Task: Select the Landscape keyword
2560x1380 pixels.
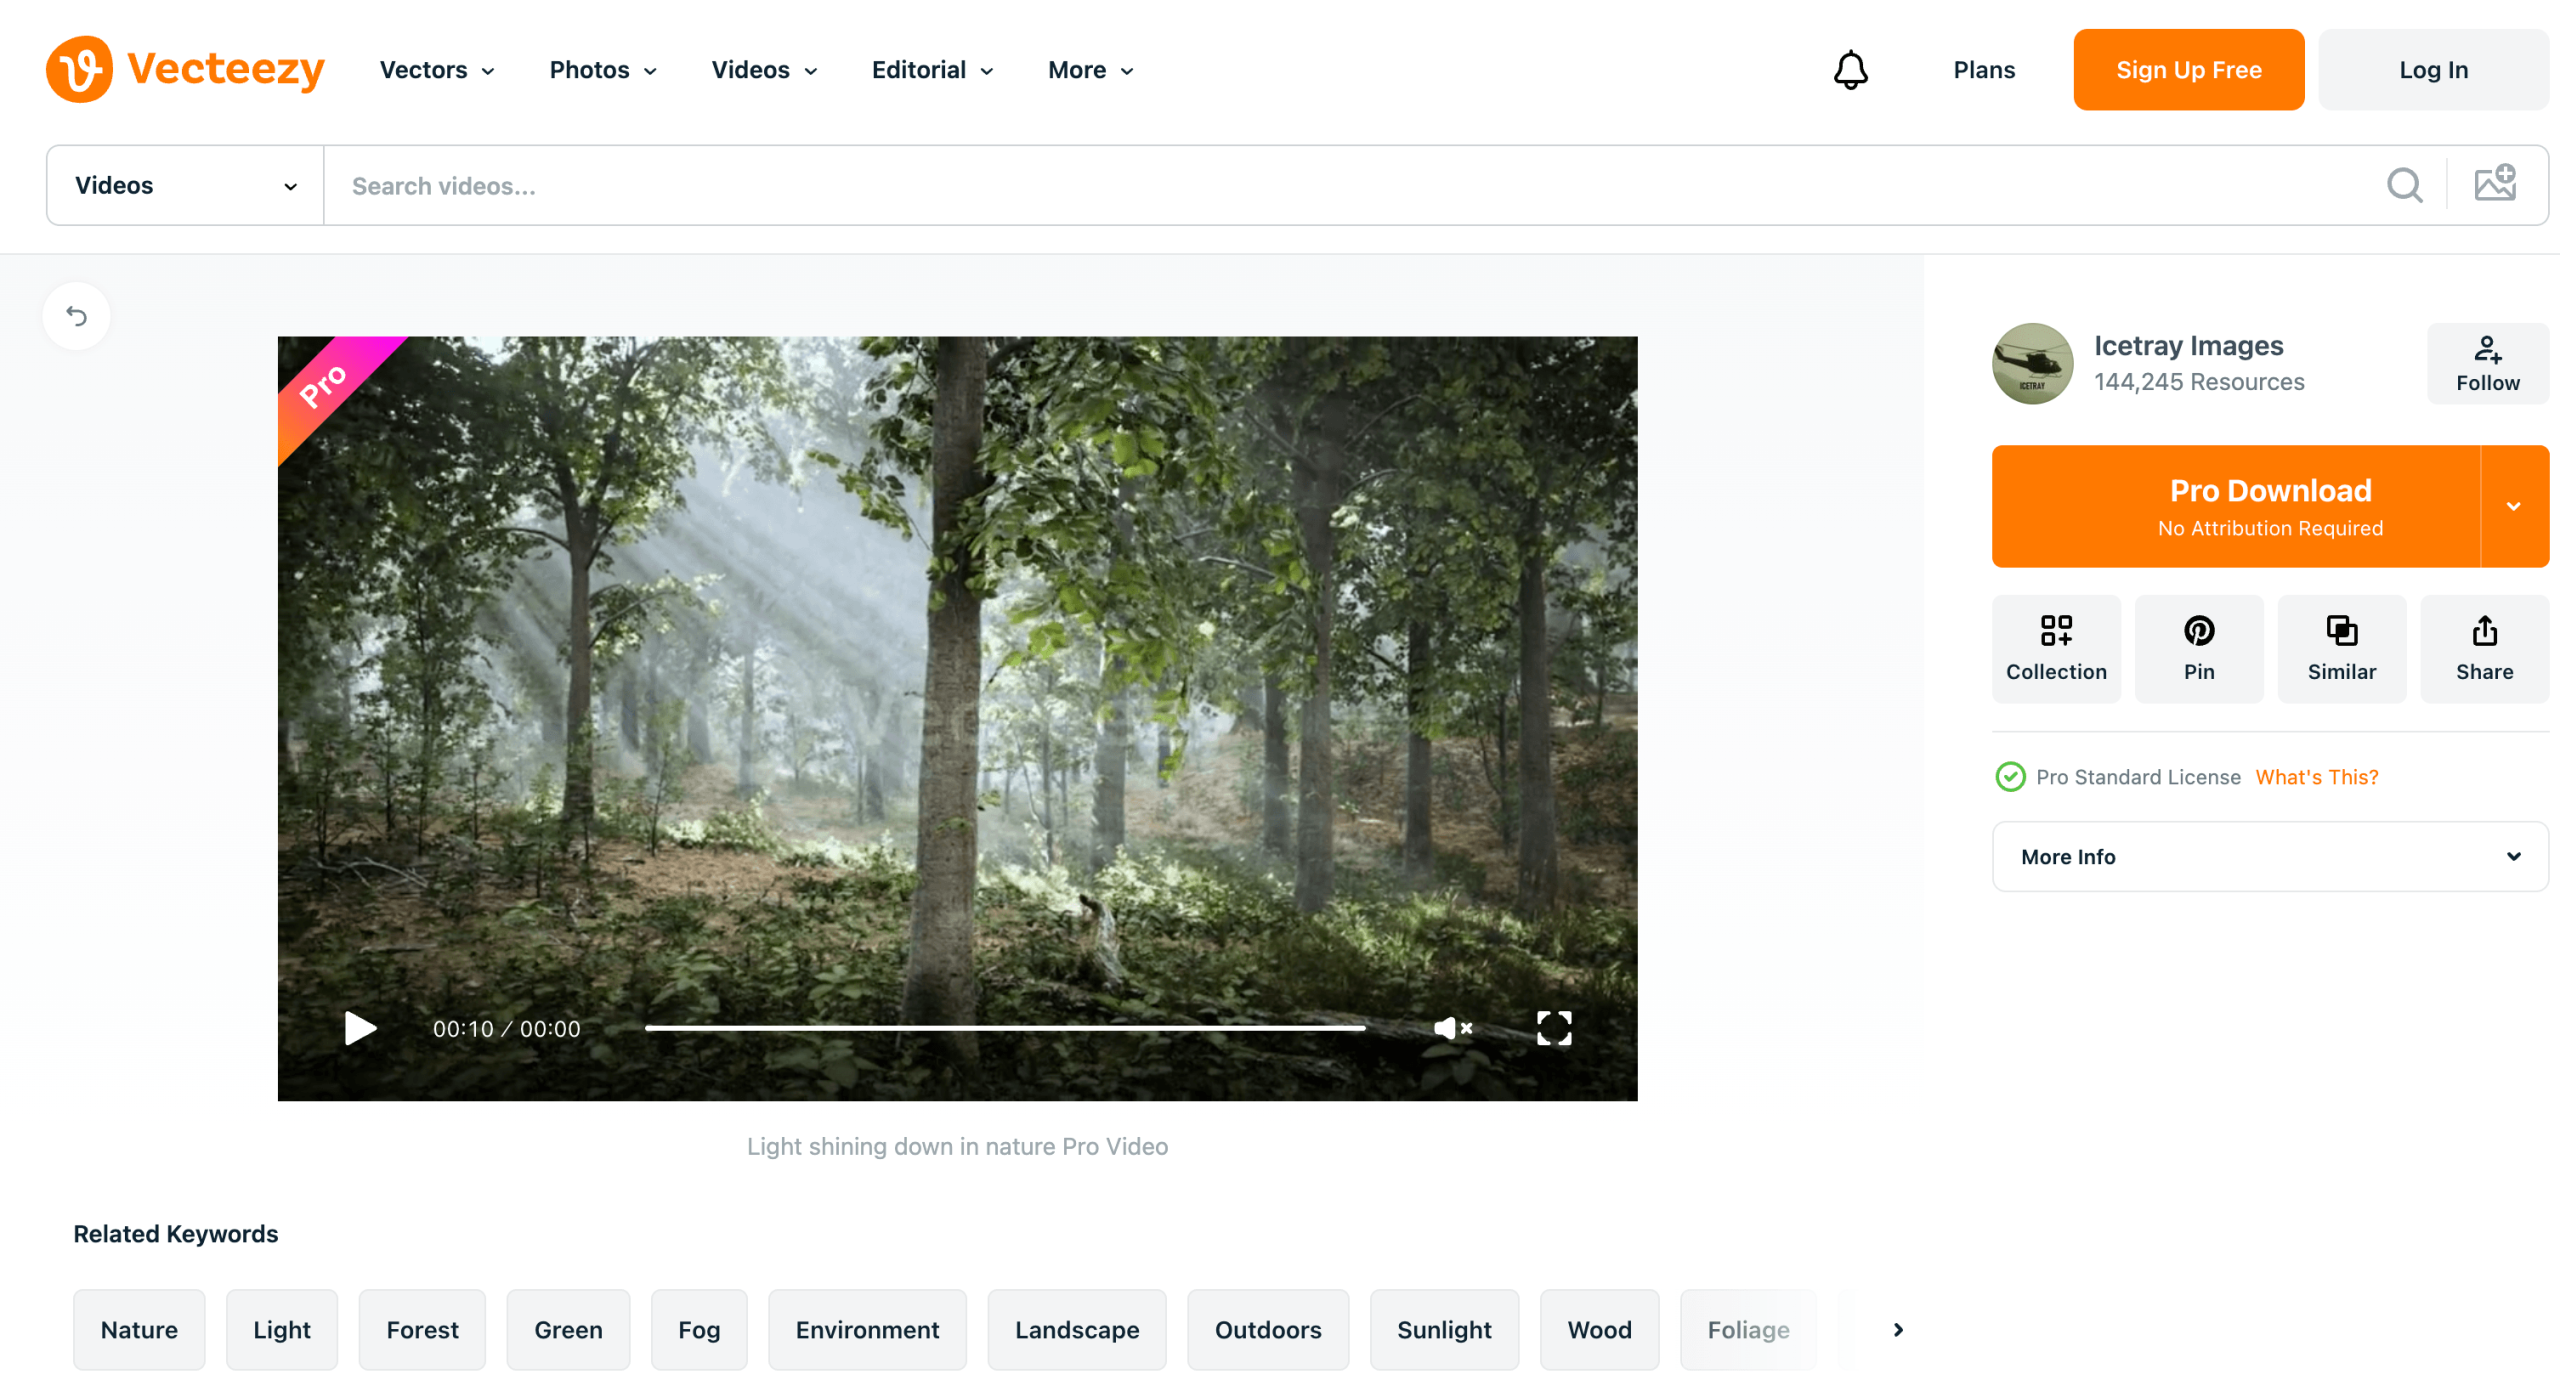Action: coord(1077,1330)
